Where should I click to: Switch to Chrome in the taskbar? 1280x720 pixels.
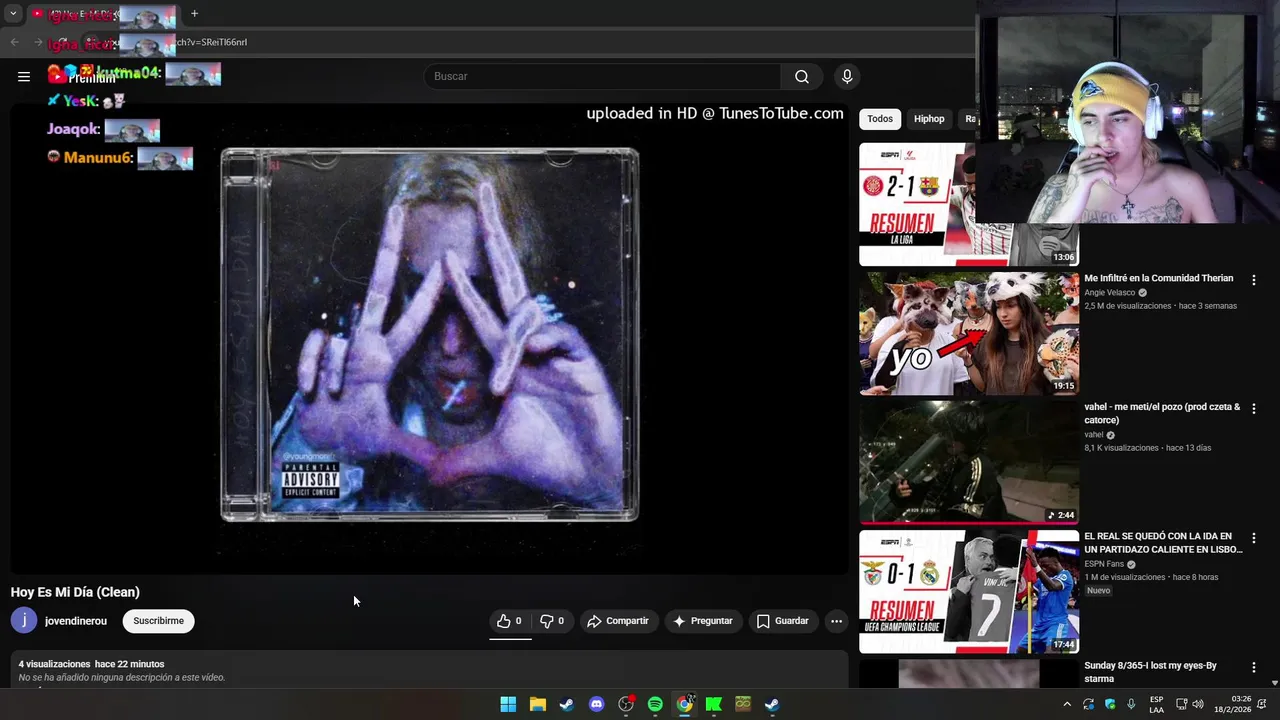click(684, 704)
